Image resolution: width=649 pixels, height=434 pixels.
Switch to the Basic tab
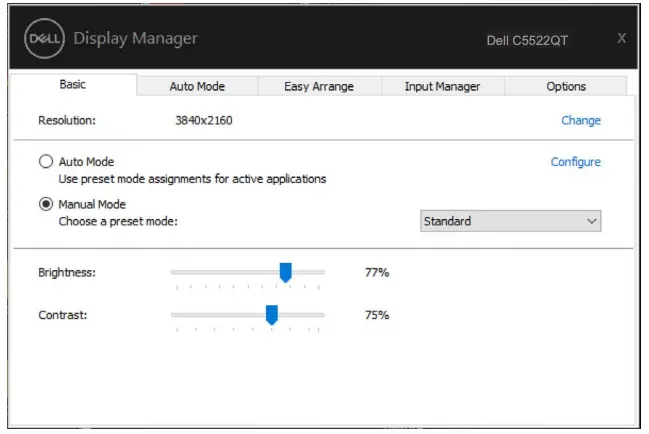72,85
